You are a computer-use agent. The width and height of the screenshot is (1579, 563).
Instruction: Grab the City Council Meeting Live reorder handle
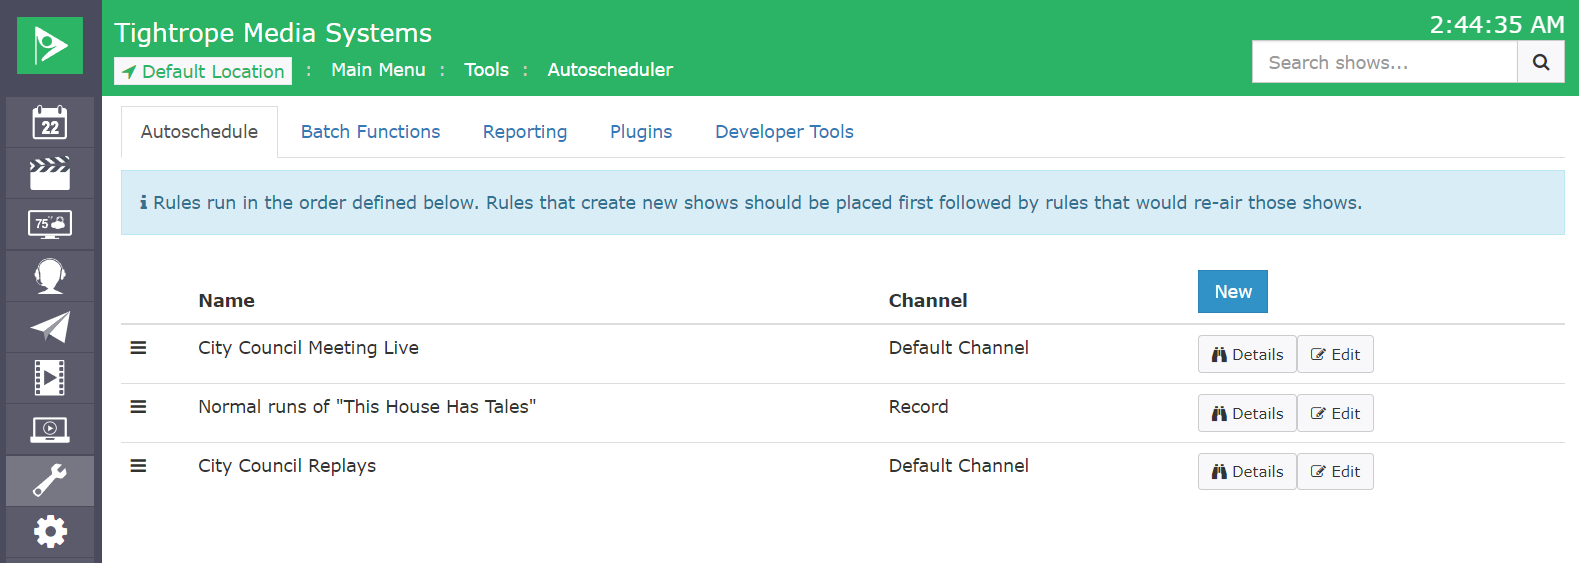[x=139, y=348]
